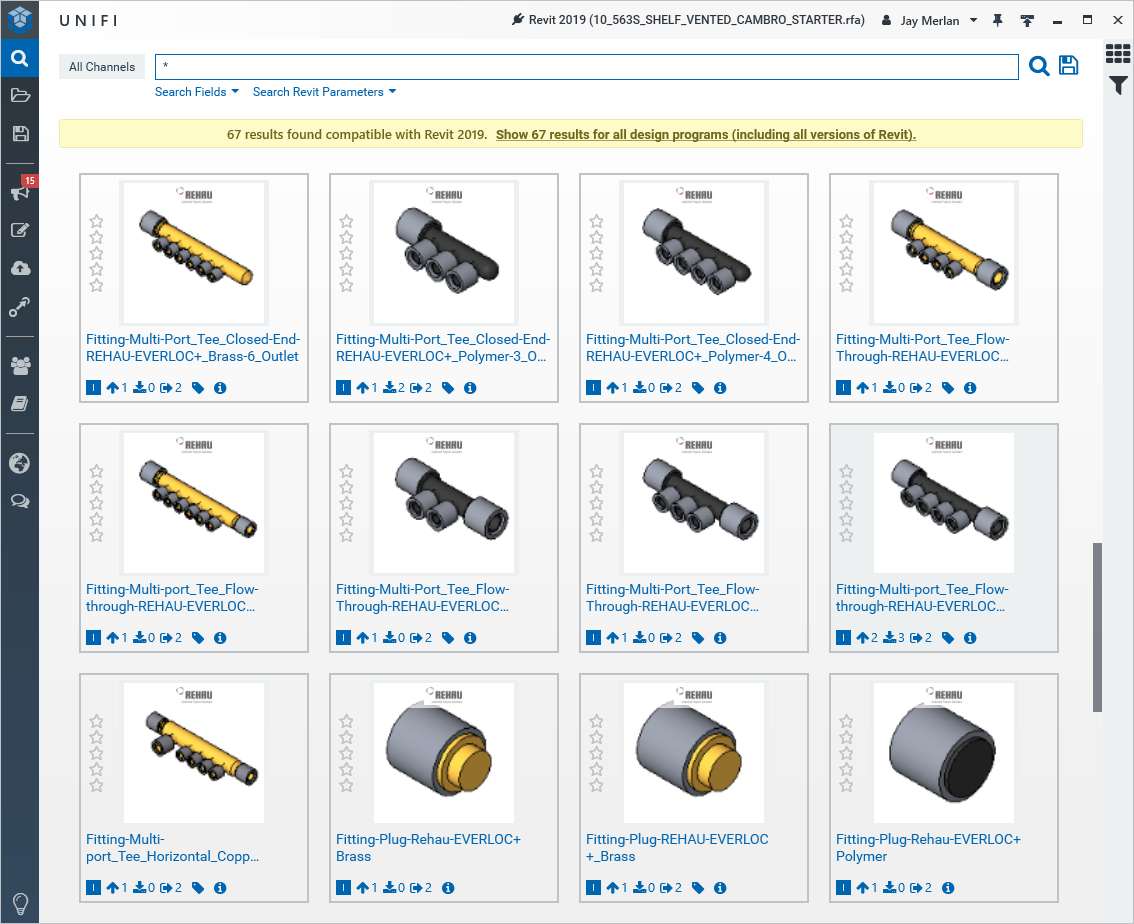Open Fitting-Multi-port_Tee_Horizontal_Copp title link
The height and width of the screenshot is (924, 1134).
pyautogui.click(x=172, y=848)
